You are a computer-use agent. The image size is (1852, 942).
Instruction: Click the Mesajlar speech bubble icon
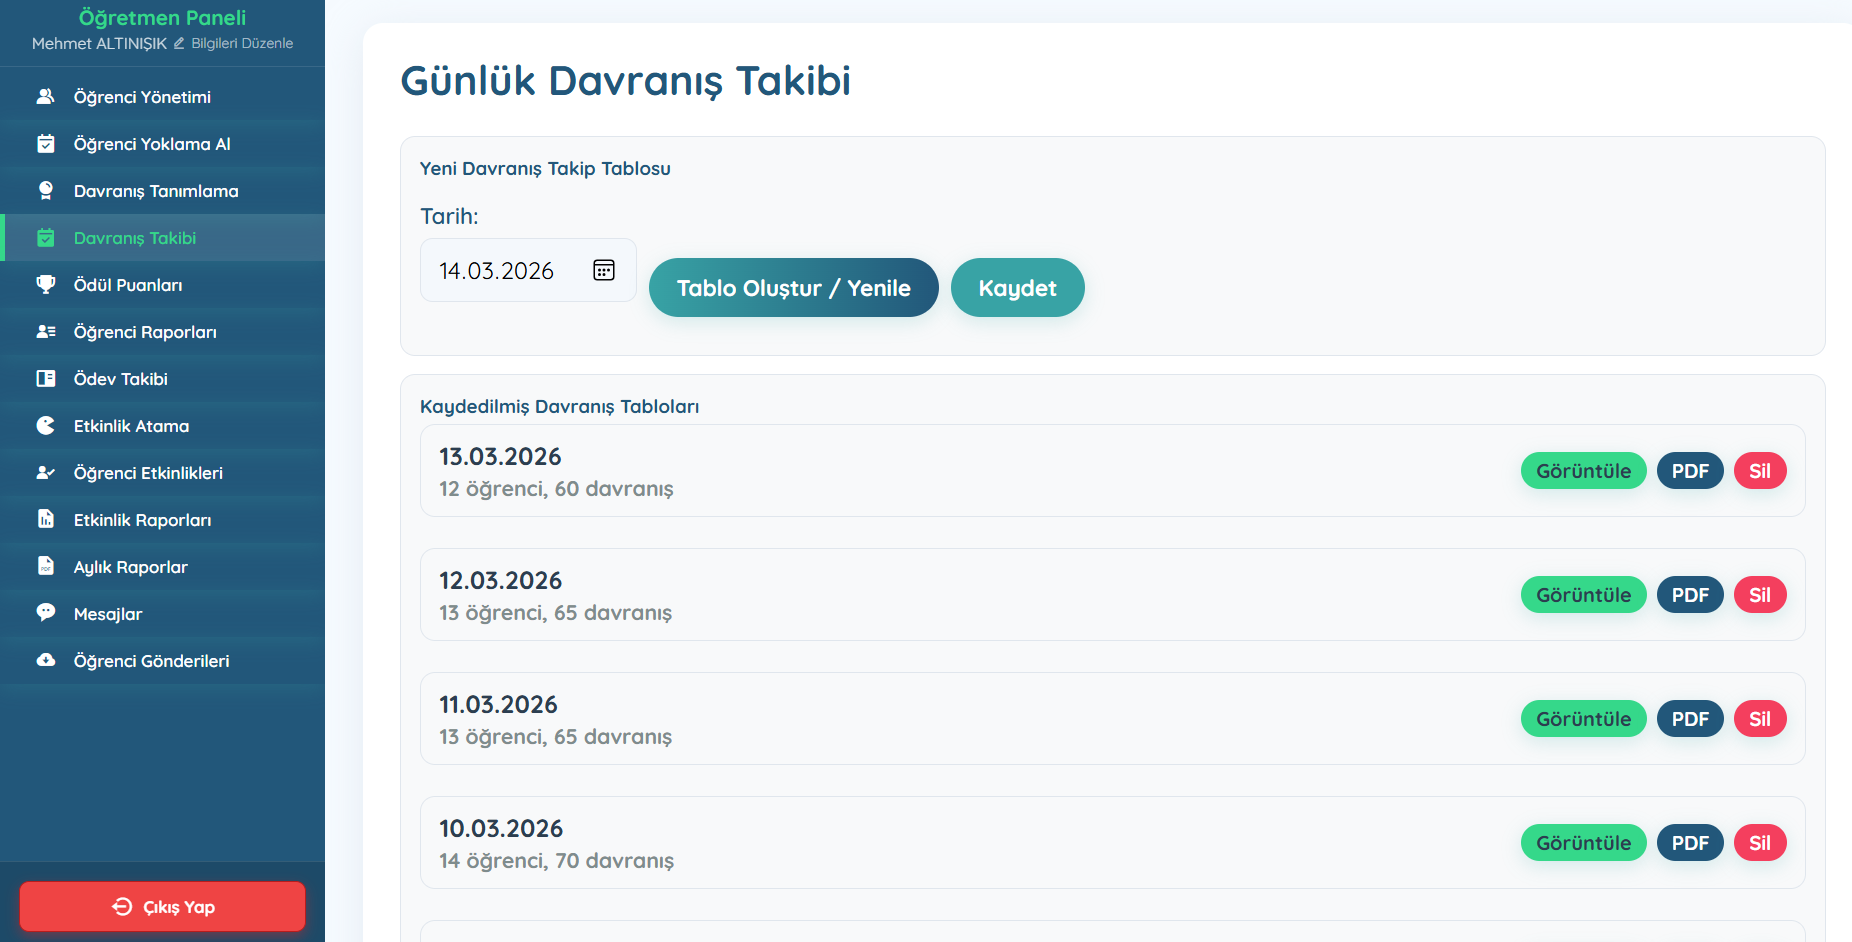pyautogui.click(x=46, y=613)
